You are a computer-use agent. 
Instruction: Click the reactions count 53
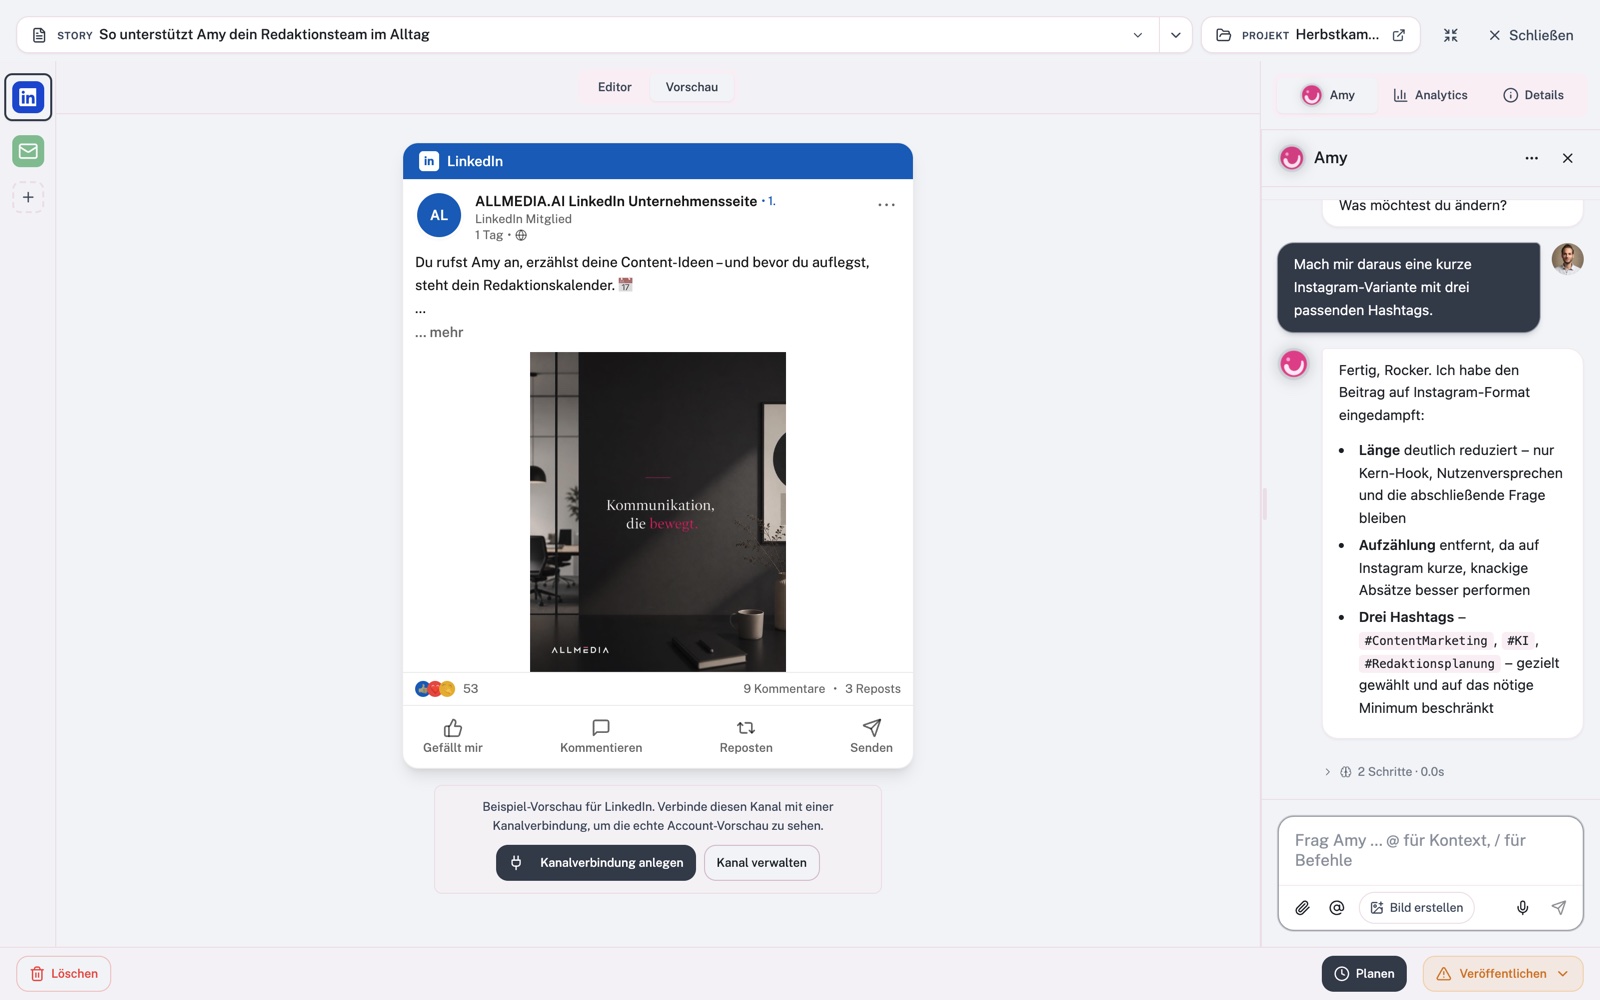[x=471, y=689]
